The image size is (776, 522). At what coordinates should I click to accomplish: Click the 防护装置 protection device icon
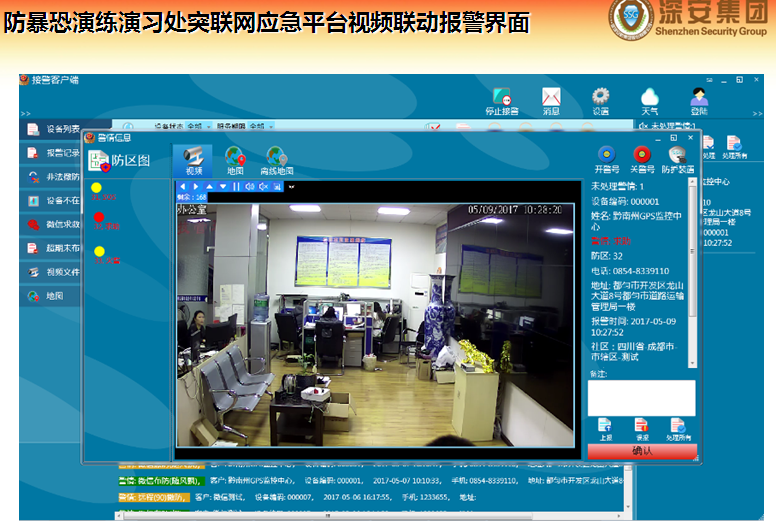(x=679, y=155)
